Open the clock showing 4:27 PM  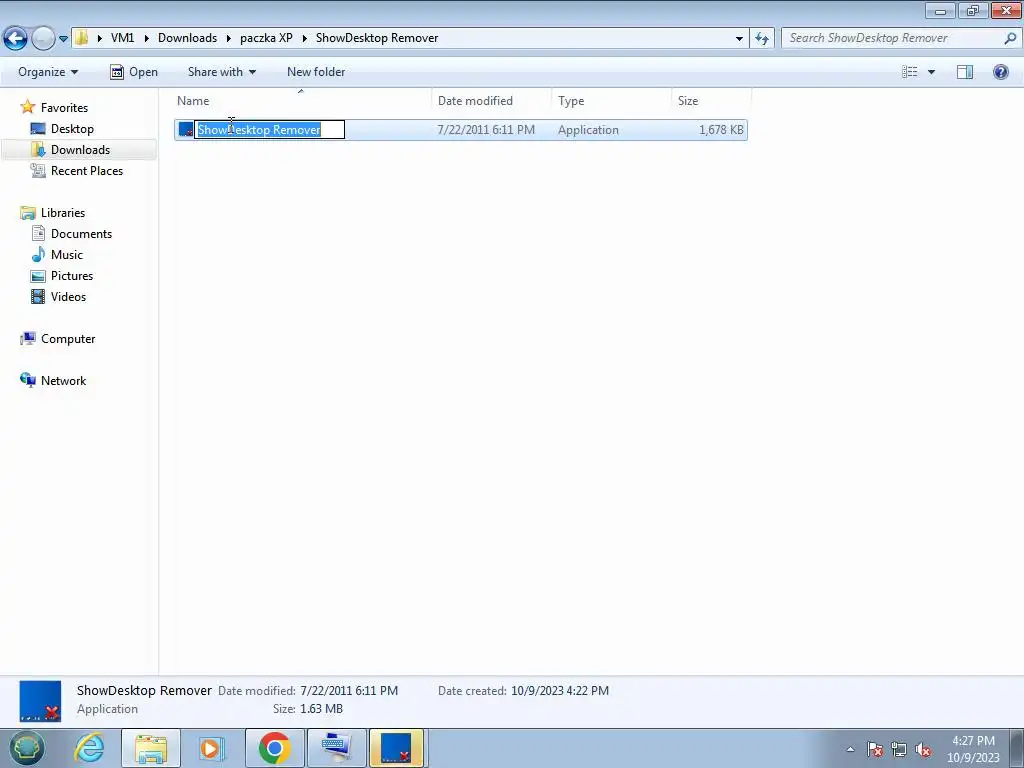point(973,749)
